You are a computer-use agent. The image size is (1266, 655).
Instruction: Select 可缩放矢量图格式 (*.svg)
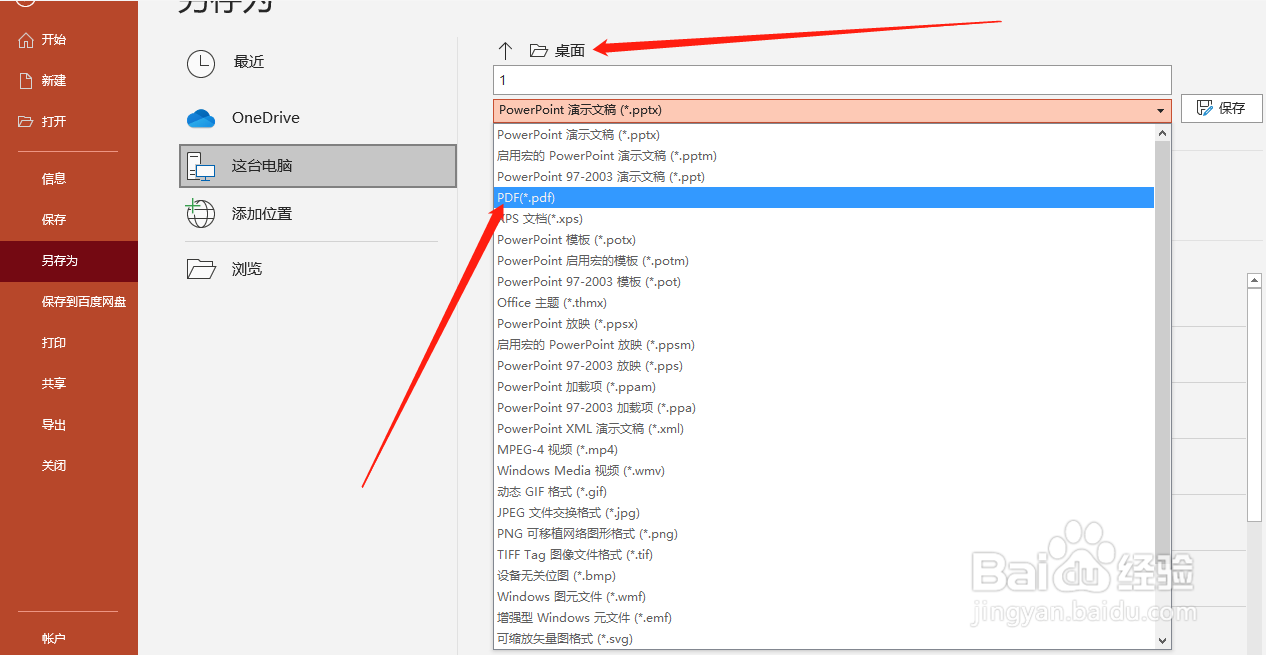824,639
